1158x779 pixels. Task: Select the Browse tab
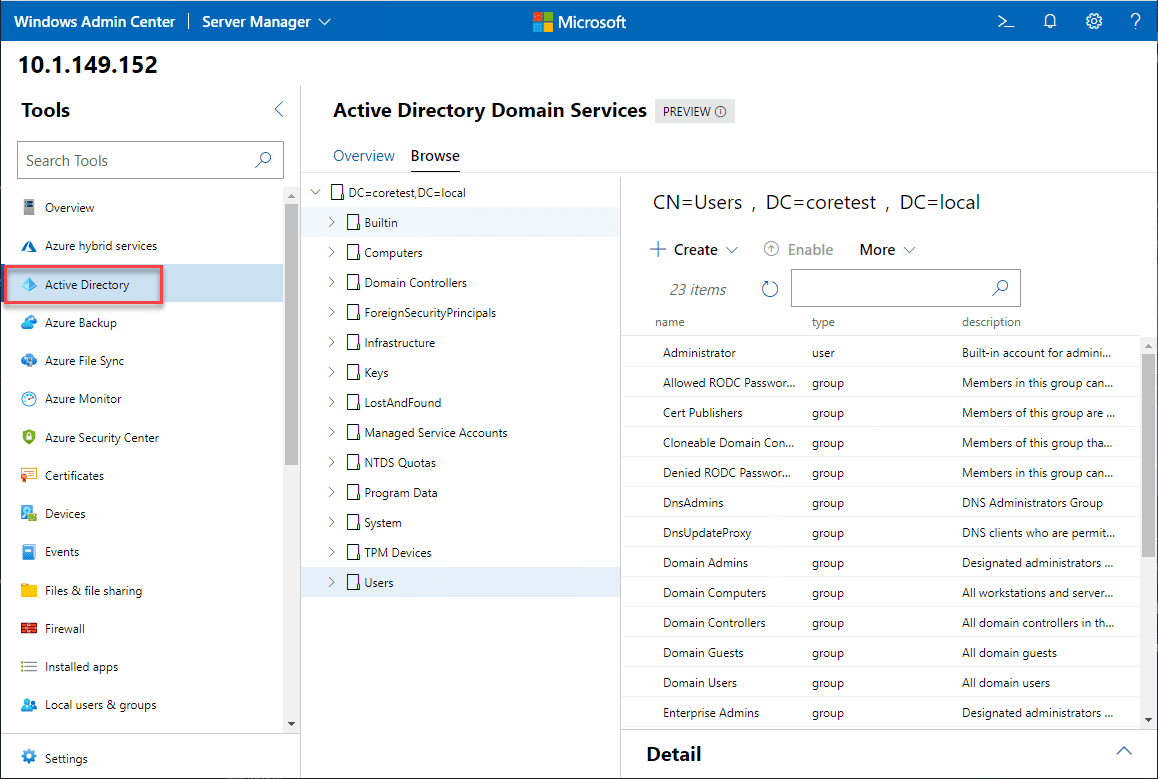pos(435,156)
